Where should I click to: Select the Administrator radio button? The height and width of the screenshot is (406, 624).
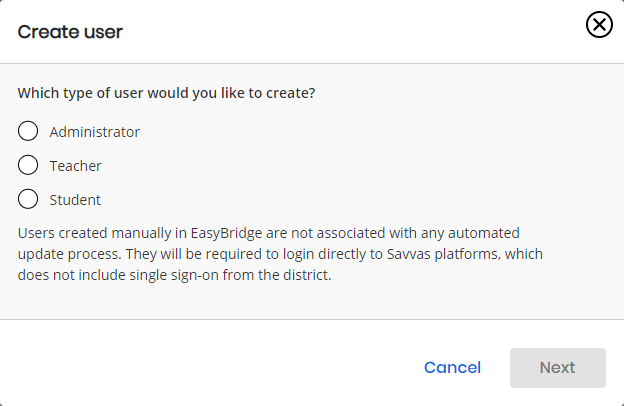(x=28, y=131)
